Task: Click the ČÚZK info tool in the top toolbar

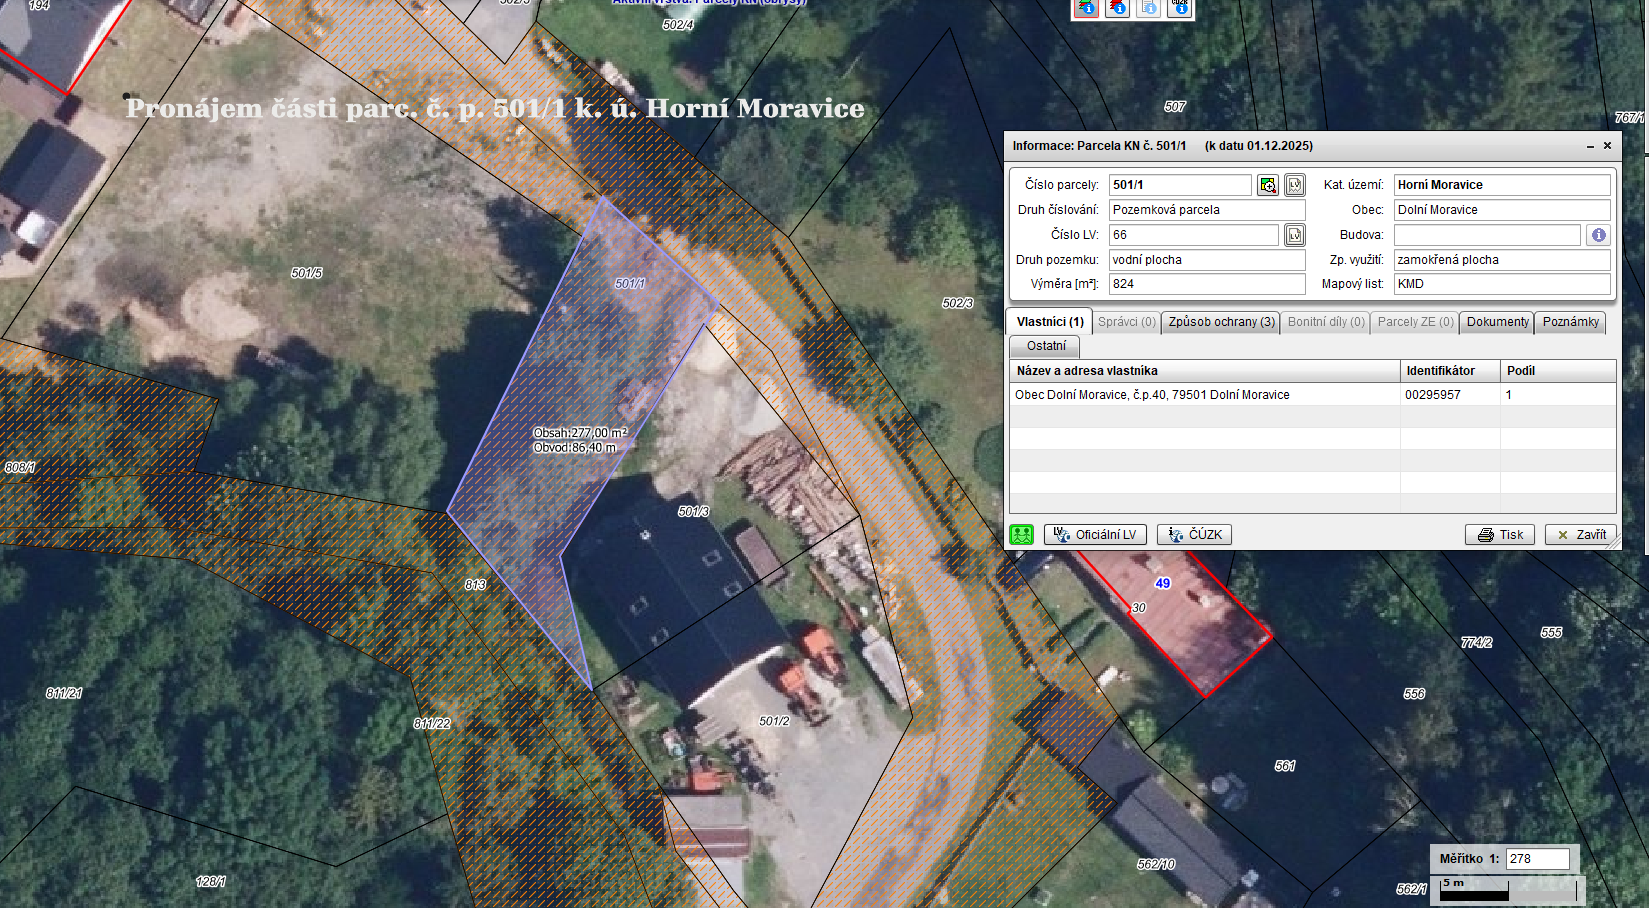Action: click(x=1180, y=7)
